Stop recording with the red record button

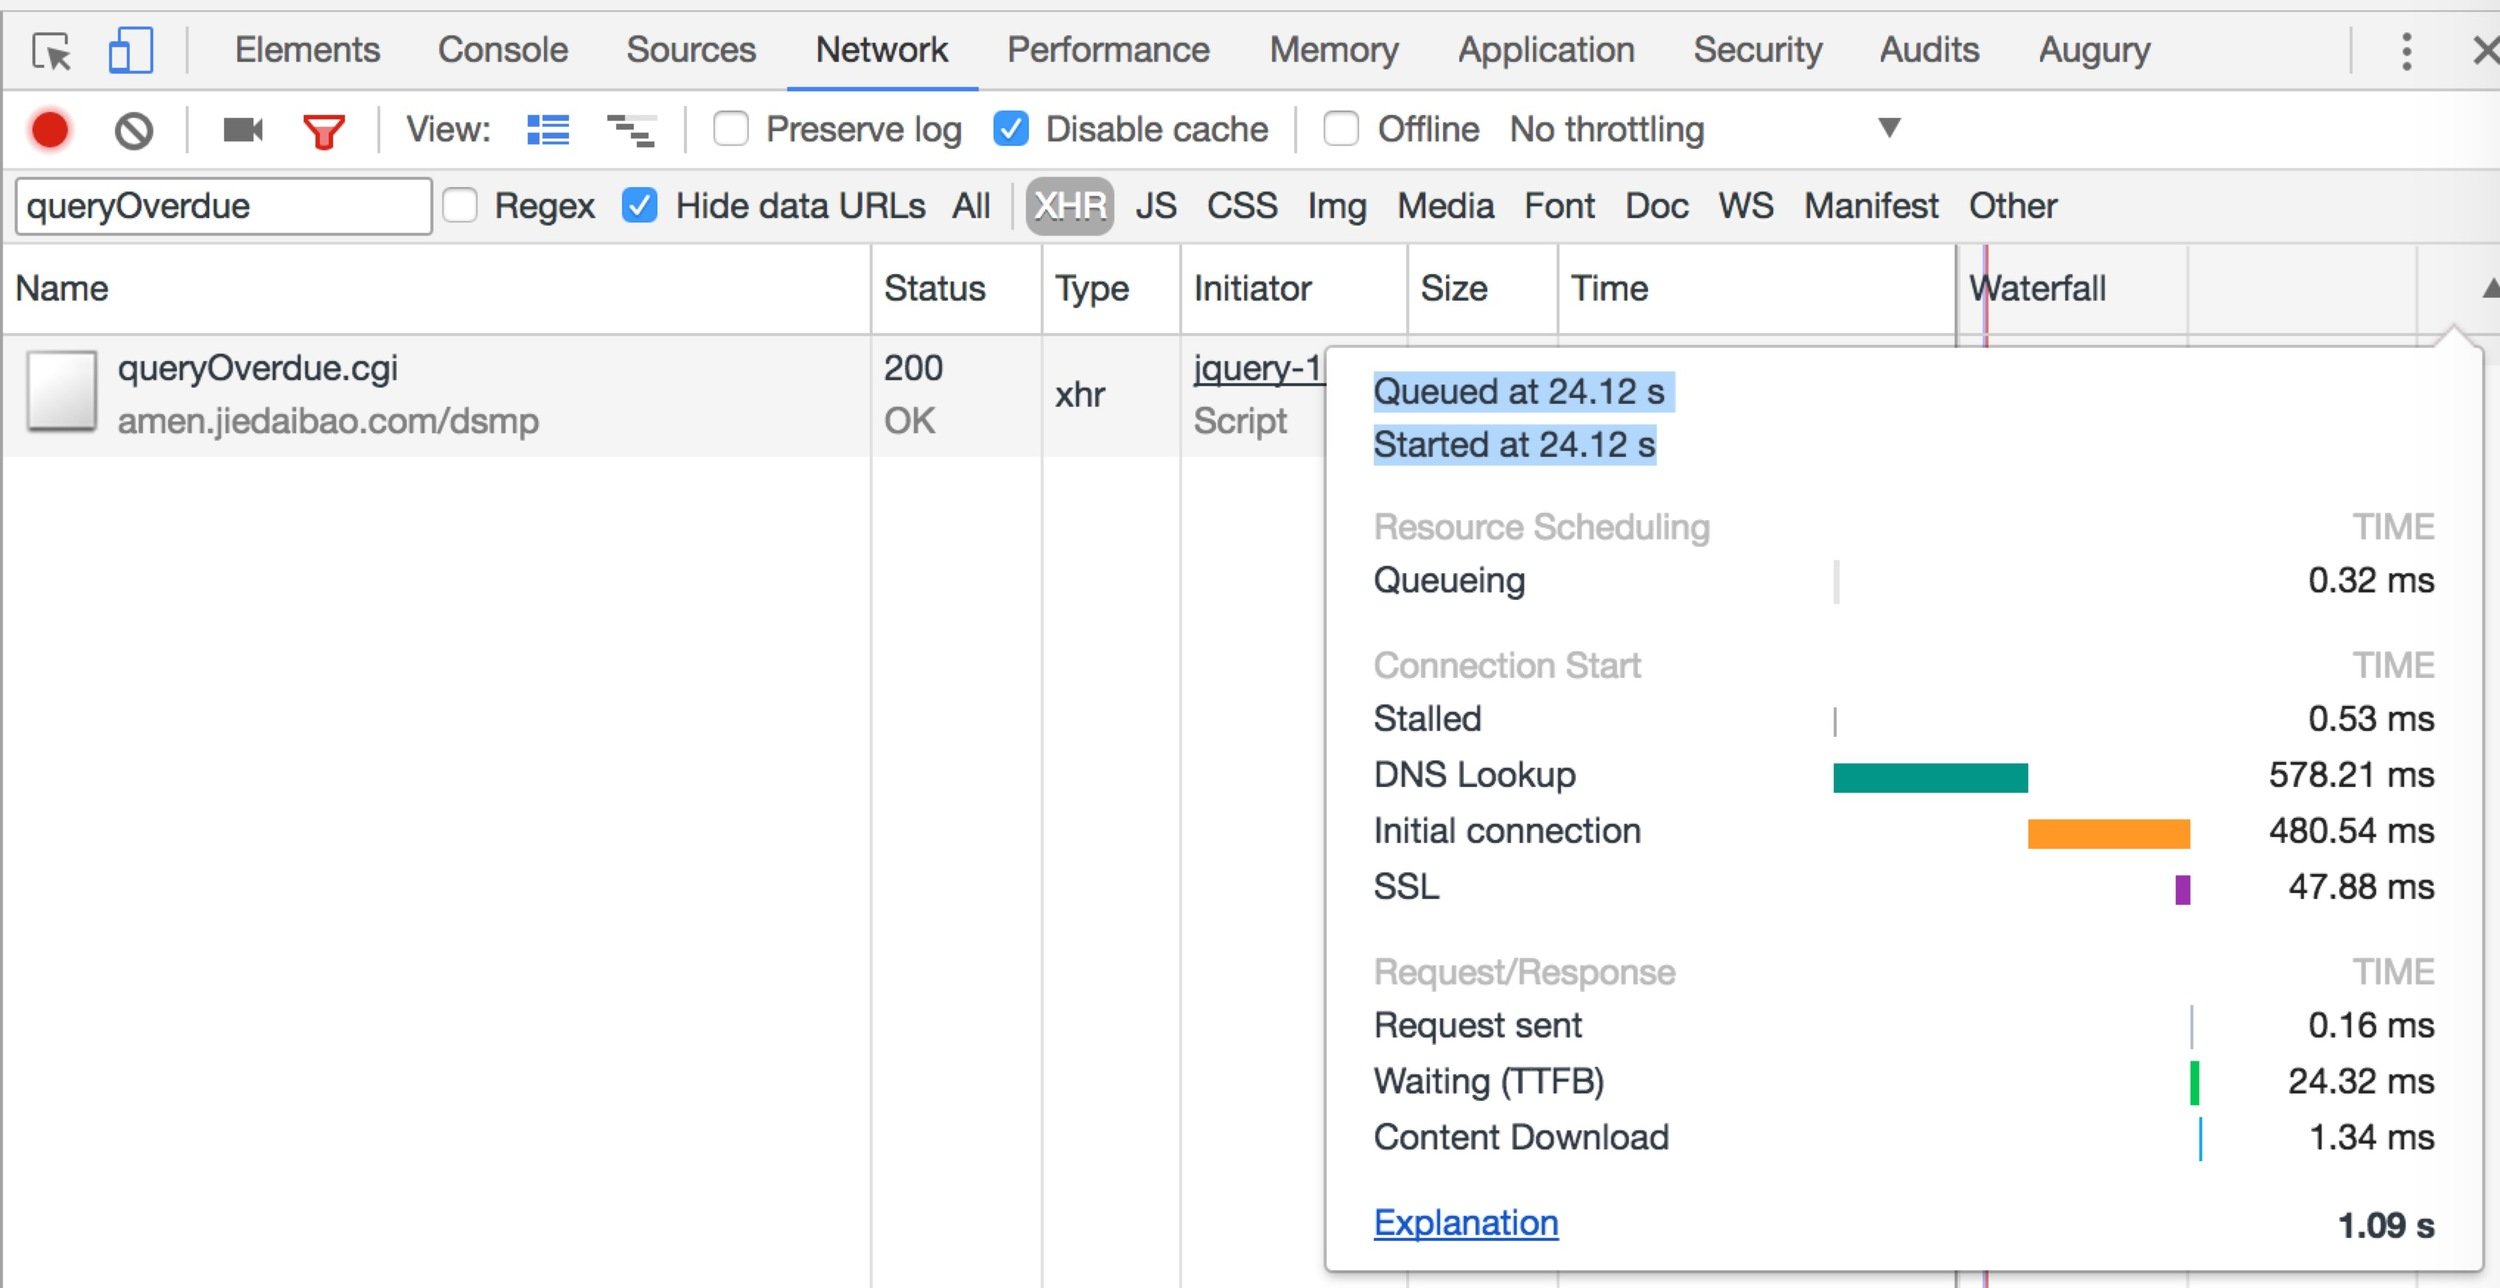pos(50,130)
